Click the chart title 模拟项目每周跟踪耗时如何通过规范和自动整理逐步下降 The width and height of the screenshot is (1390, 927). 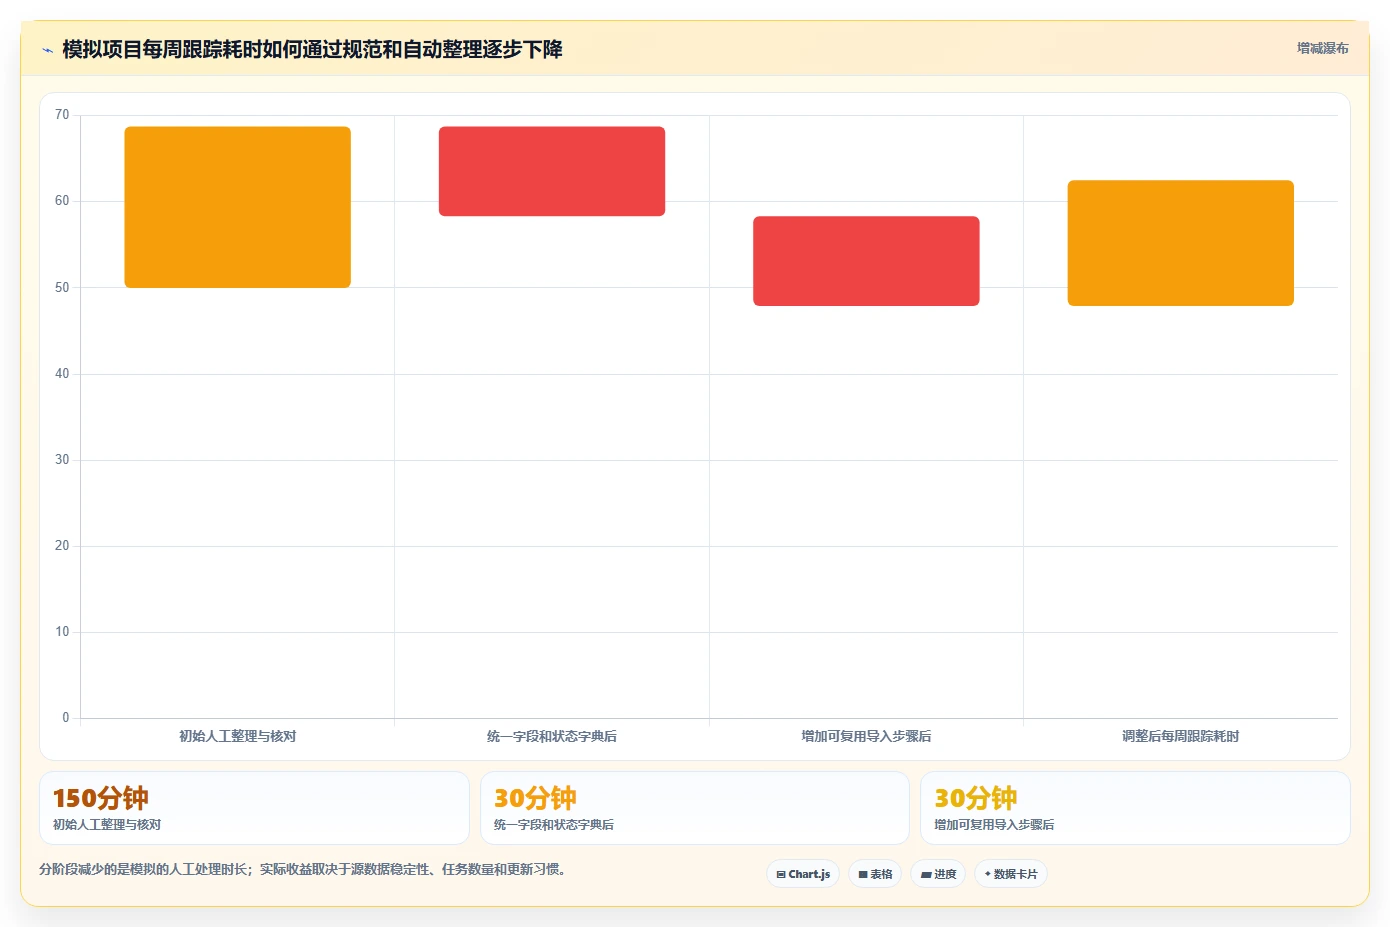pyautogui.click(x=312, y=49)
